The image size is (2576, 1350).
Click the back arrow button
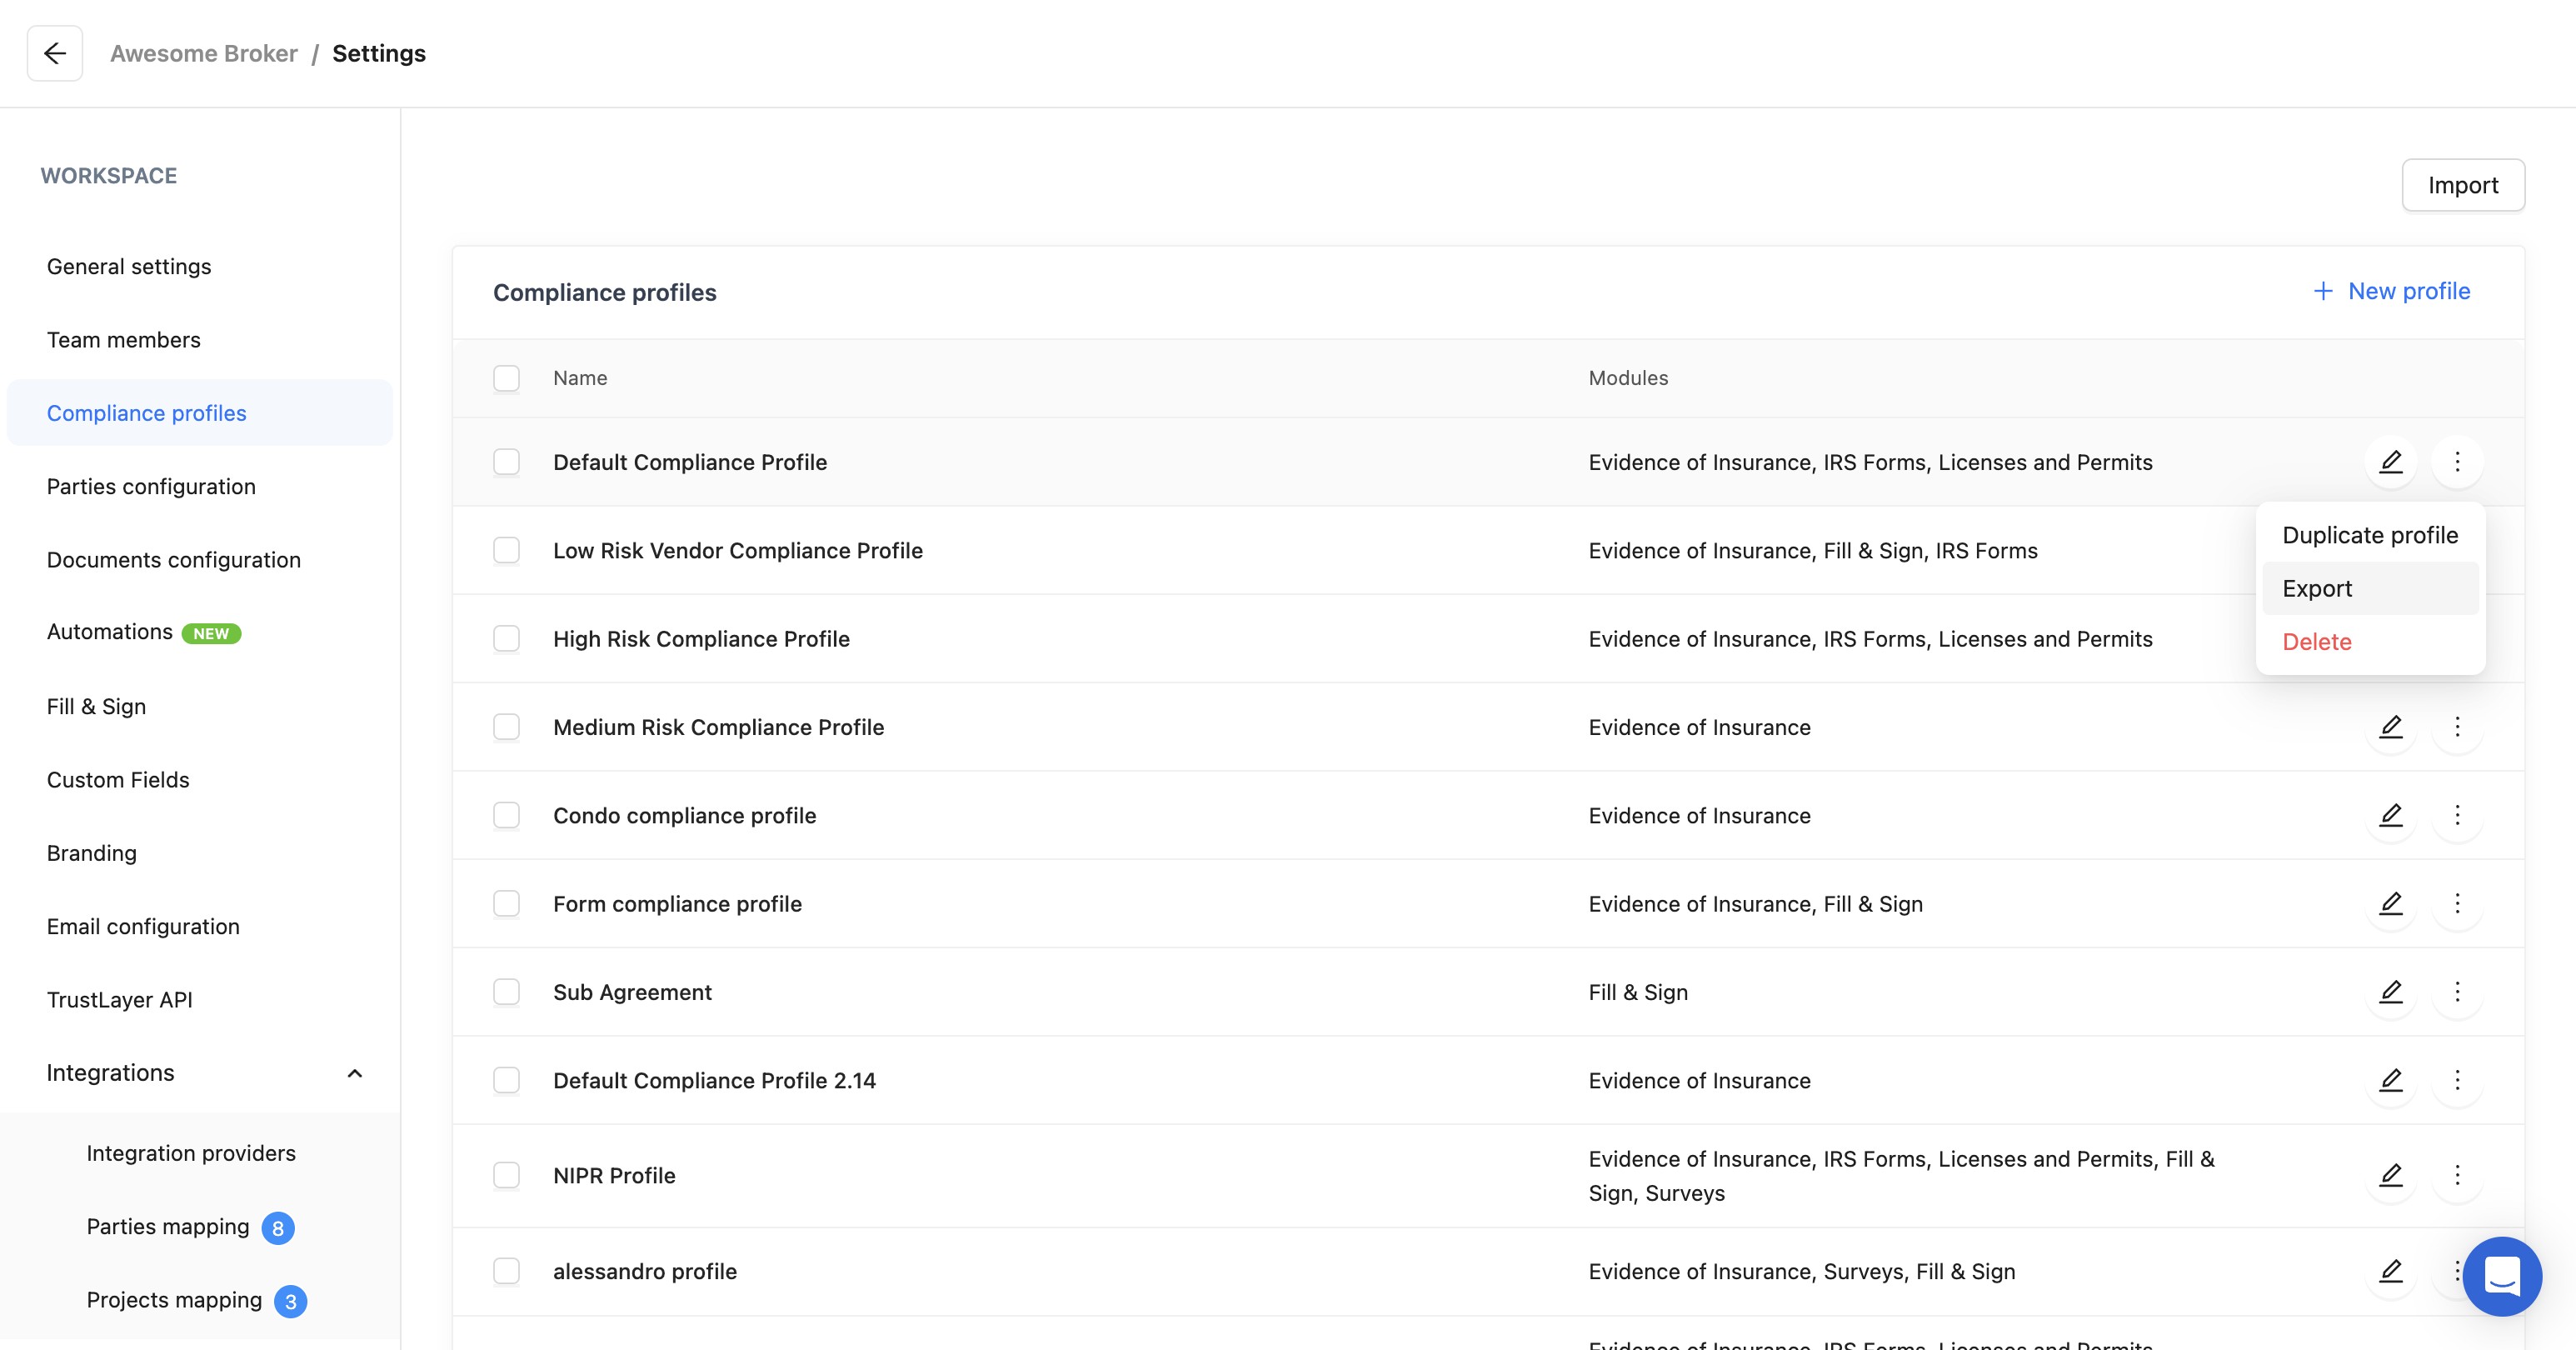(55, 54)
